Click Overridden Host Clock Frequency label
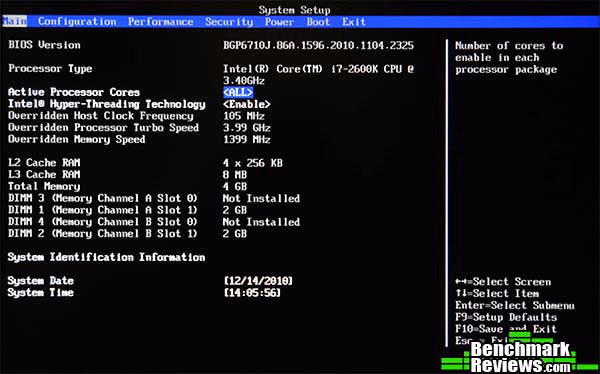Image resolution: width=600 pixels, height=374 pixels. pyautogui.click(x=101, y=116)
